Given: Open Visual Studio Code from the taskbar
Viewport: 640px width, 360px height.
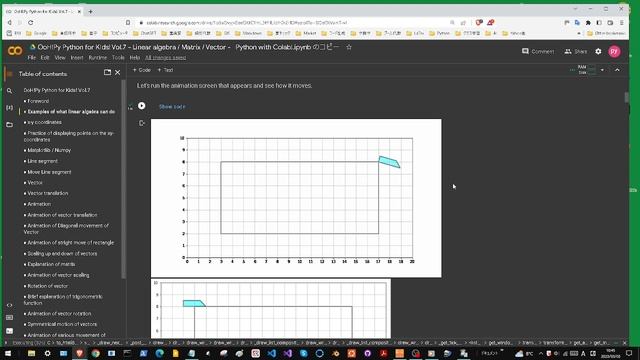Looking at the screenshot, I should coord(271,353).
